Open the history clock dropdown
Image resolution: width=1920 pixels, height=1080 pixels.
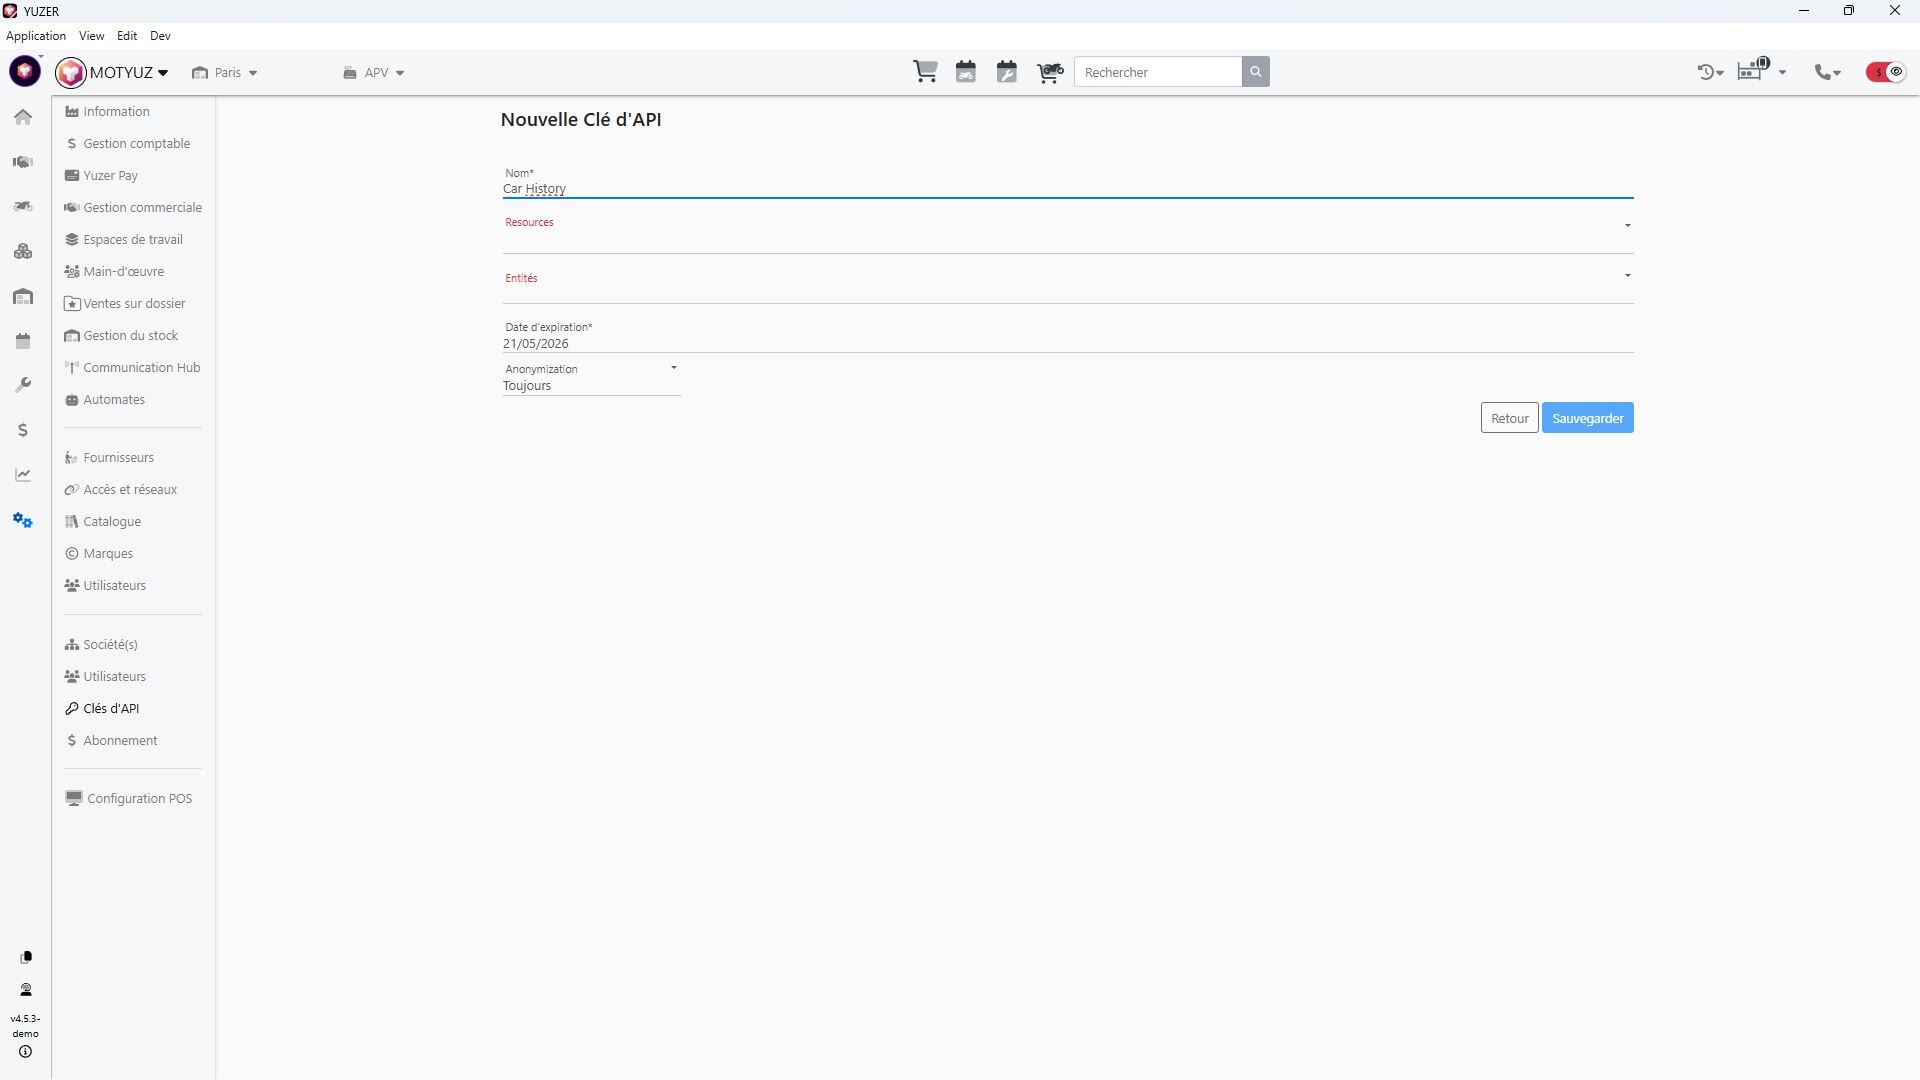(x=1710, y=72)
